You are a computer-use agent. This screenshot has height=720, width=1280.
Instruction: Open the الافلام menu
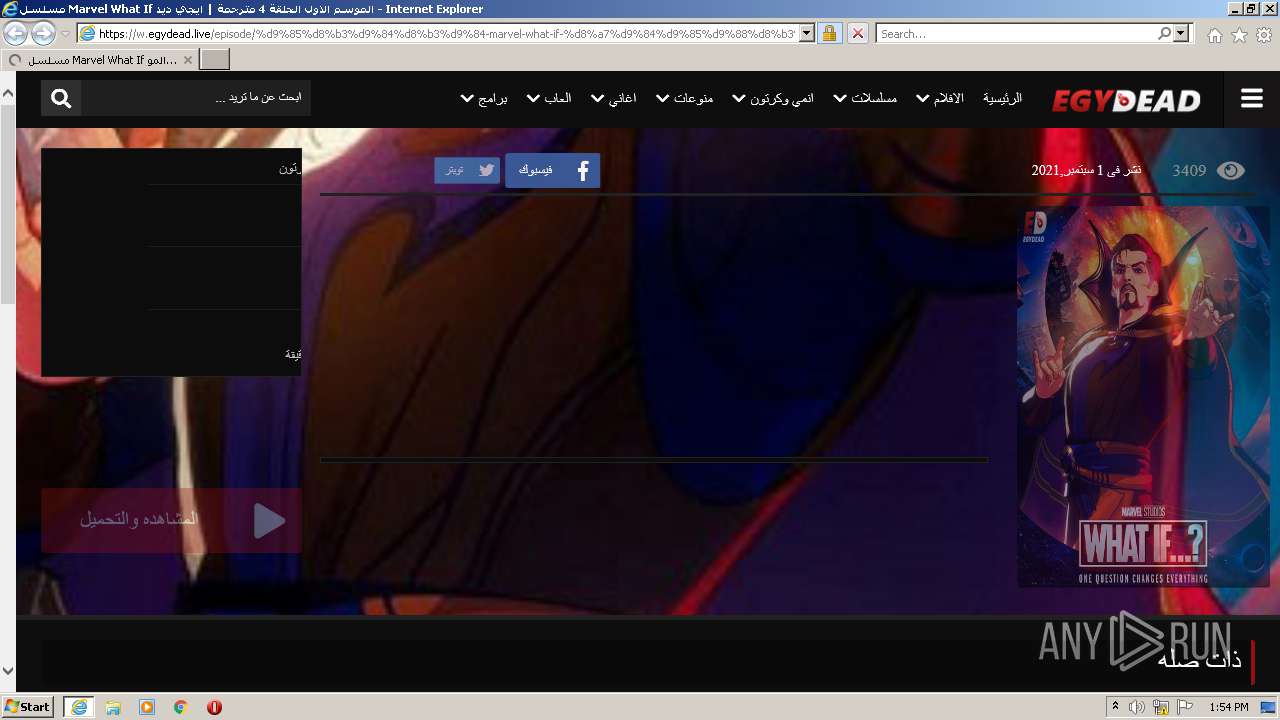[x=948, y=98]
